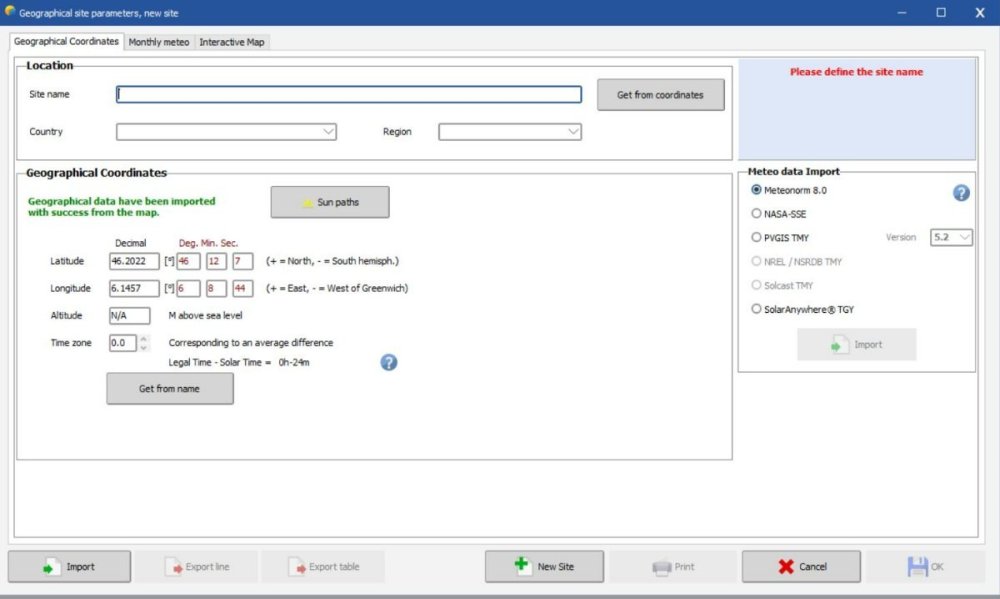Click the blue help icon beside Meteonorm 8.0
Screen dimensions: 1000x599
961,193
